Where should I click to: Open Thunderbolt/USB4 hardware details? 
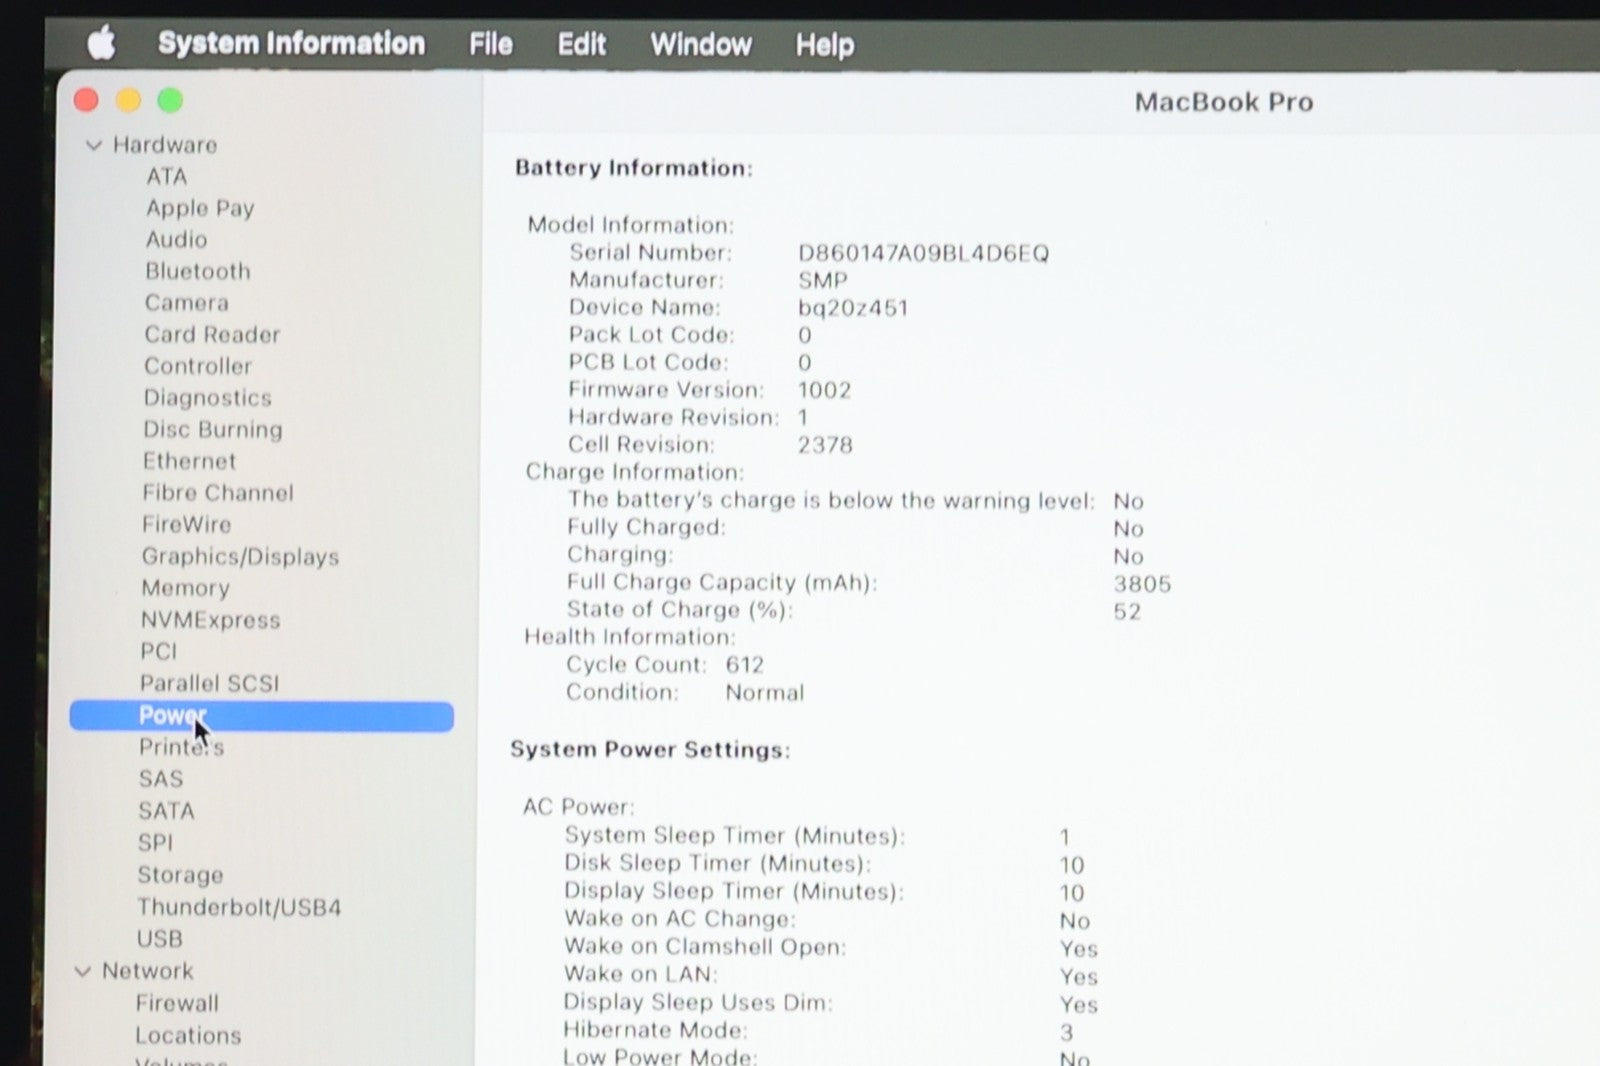239,907
